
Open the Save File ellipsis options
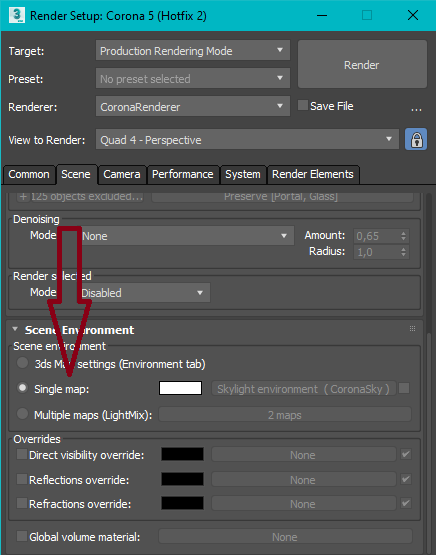(x=416, y=109)
